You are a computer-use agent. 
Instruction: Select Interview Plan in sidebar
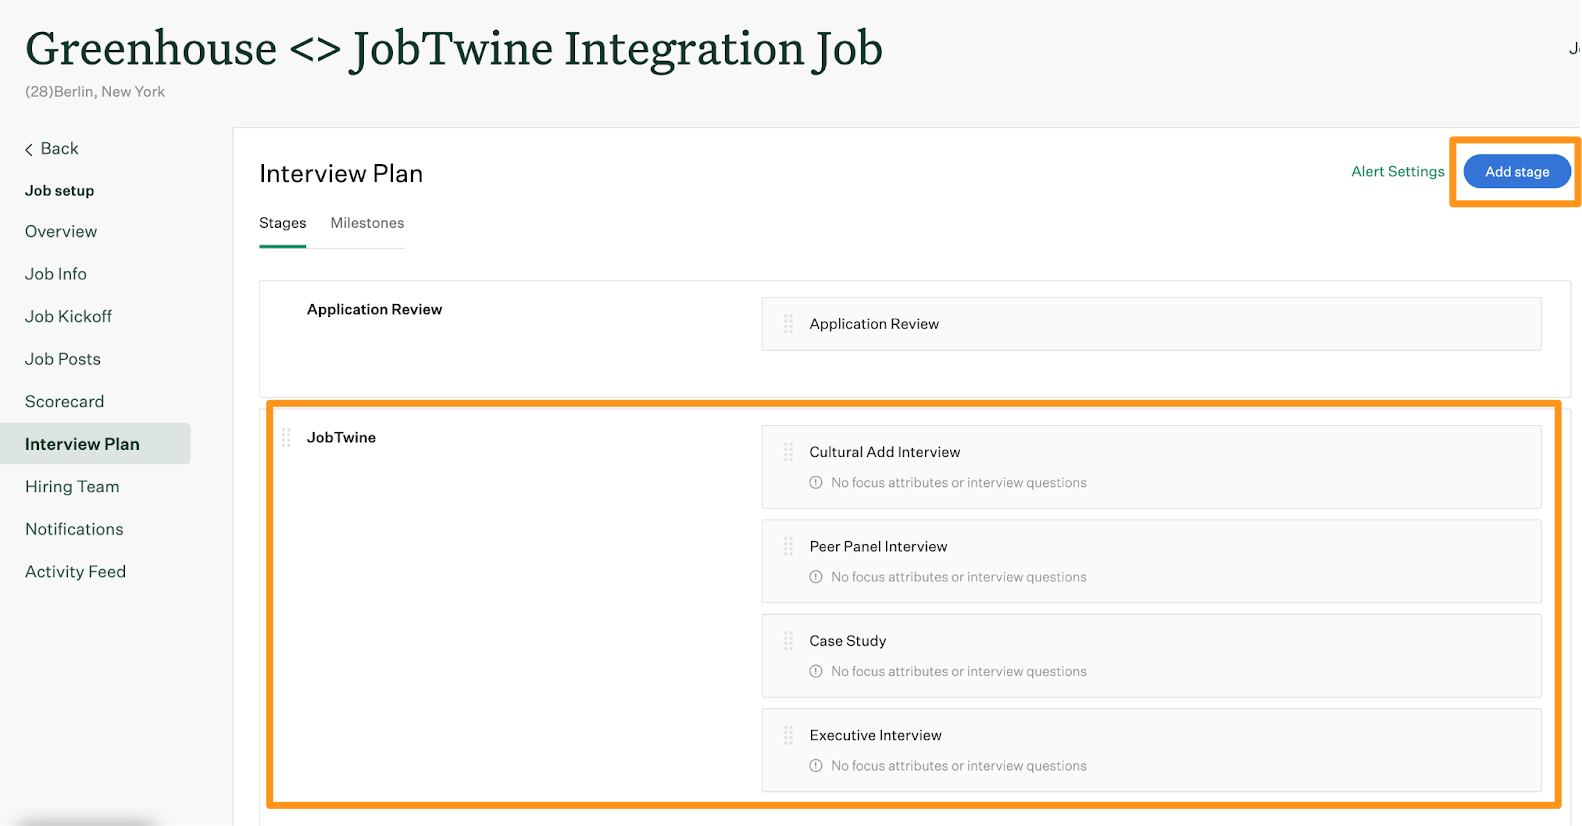pyautogui.click(x=95, y=444)
